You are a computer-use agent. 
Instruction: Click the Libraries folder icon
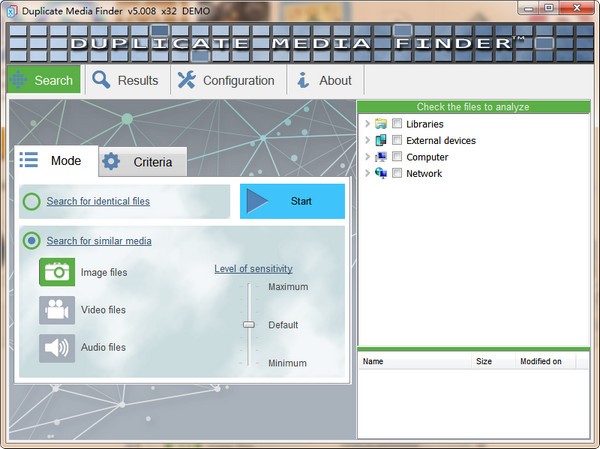(381, 124)
